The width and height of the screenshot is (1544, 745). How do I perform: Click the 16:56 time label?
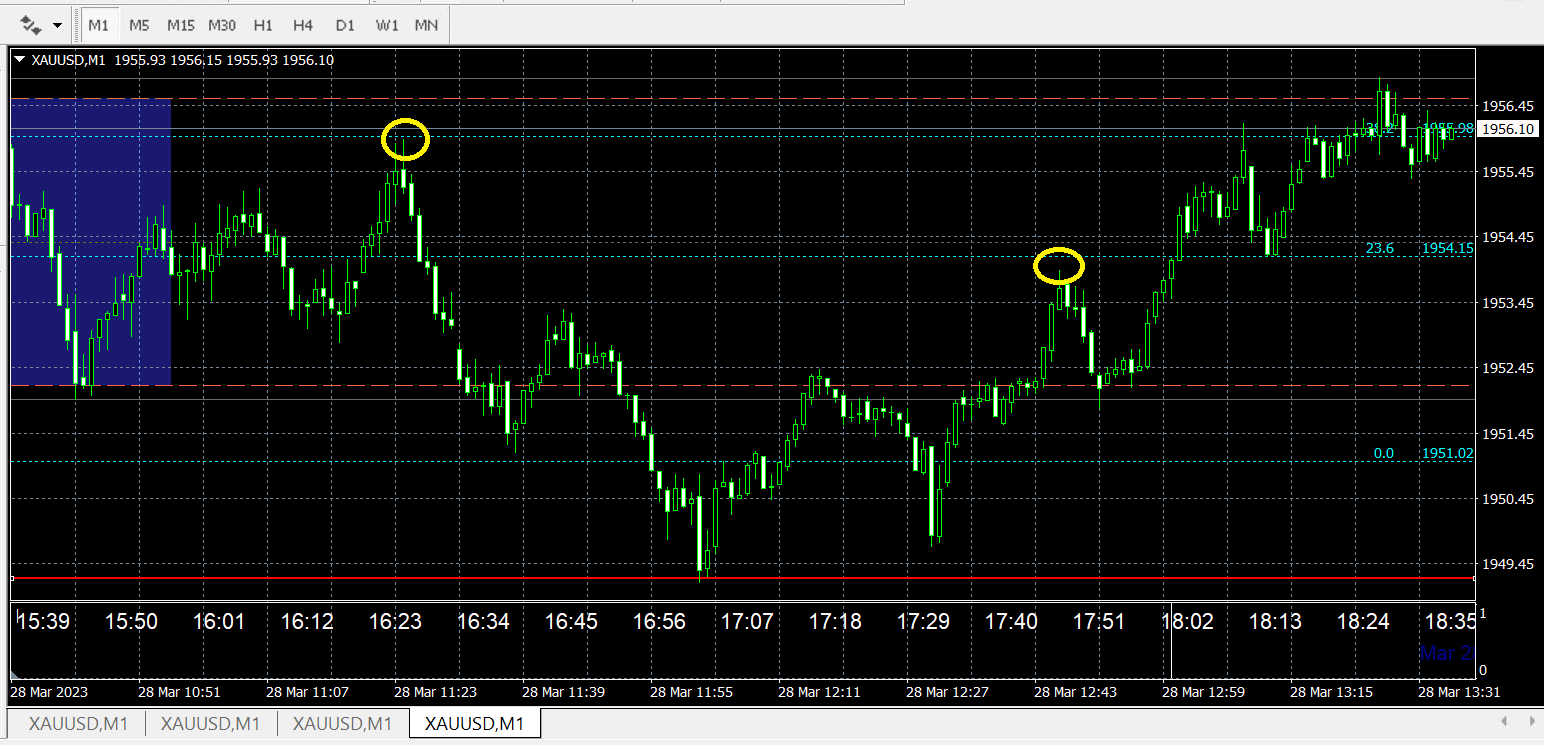(659, 622)
